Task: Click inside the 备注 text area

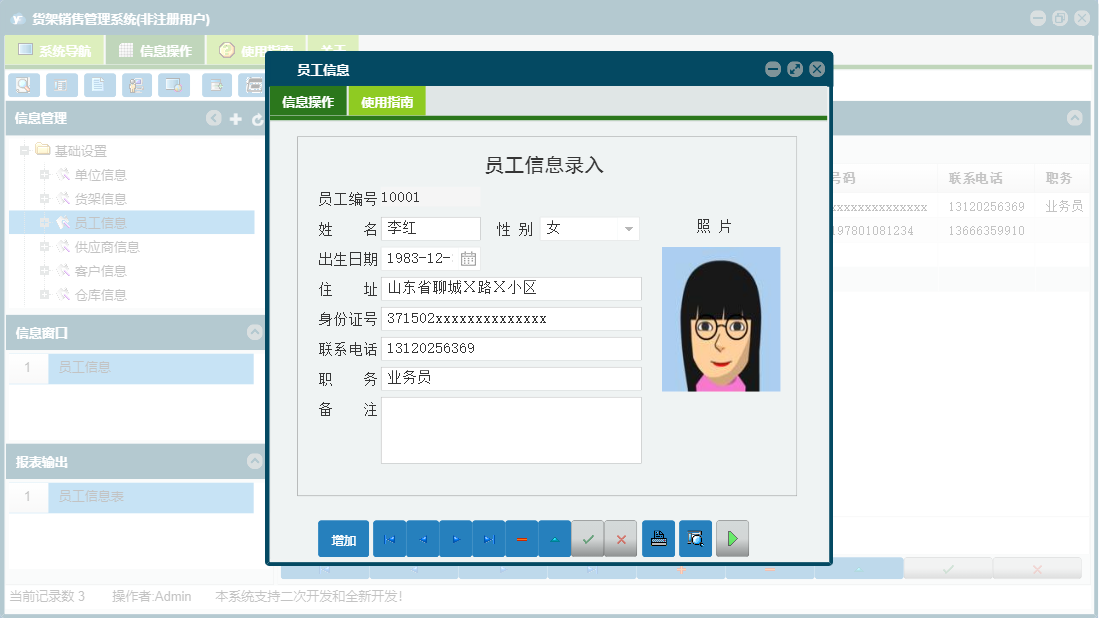Action: pos(511,430)
